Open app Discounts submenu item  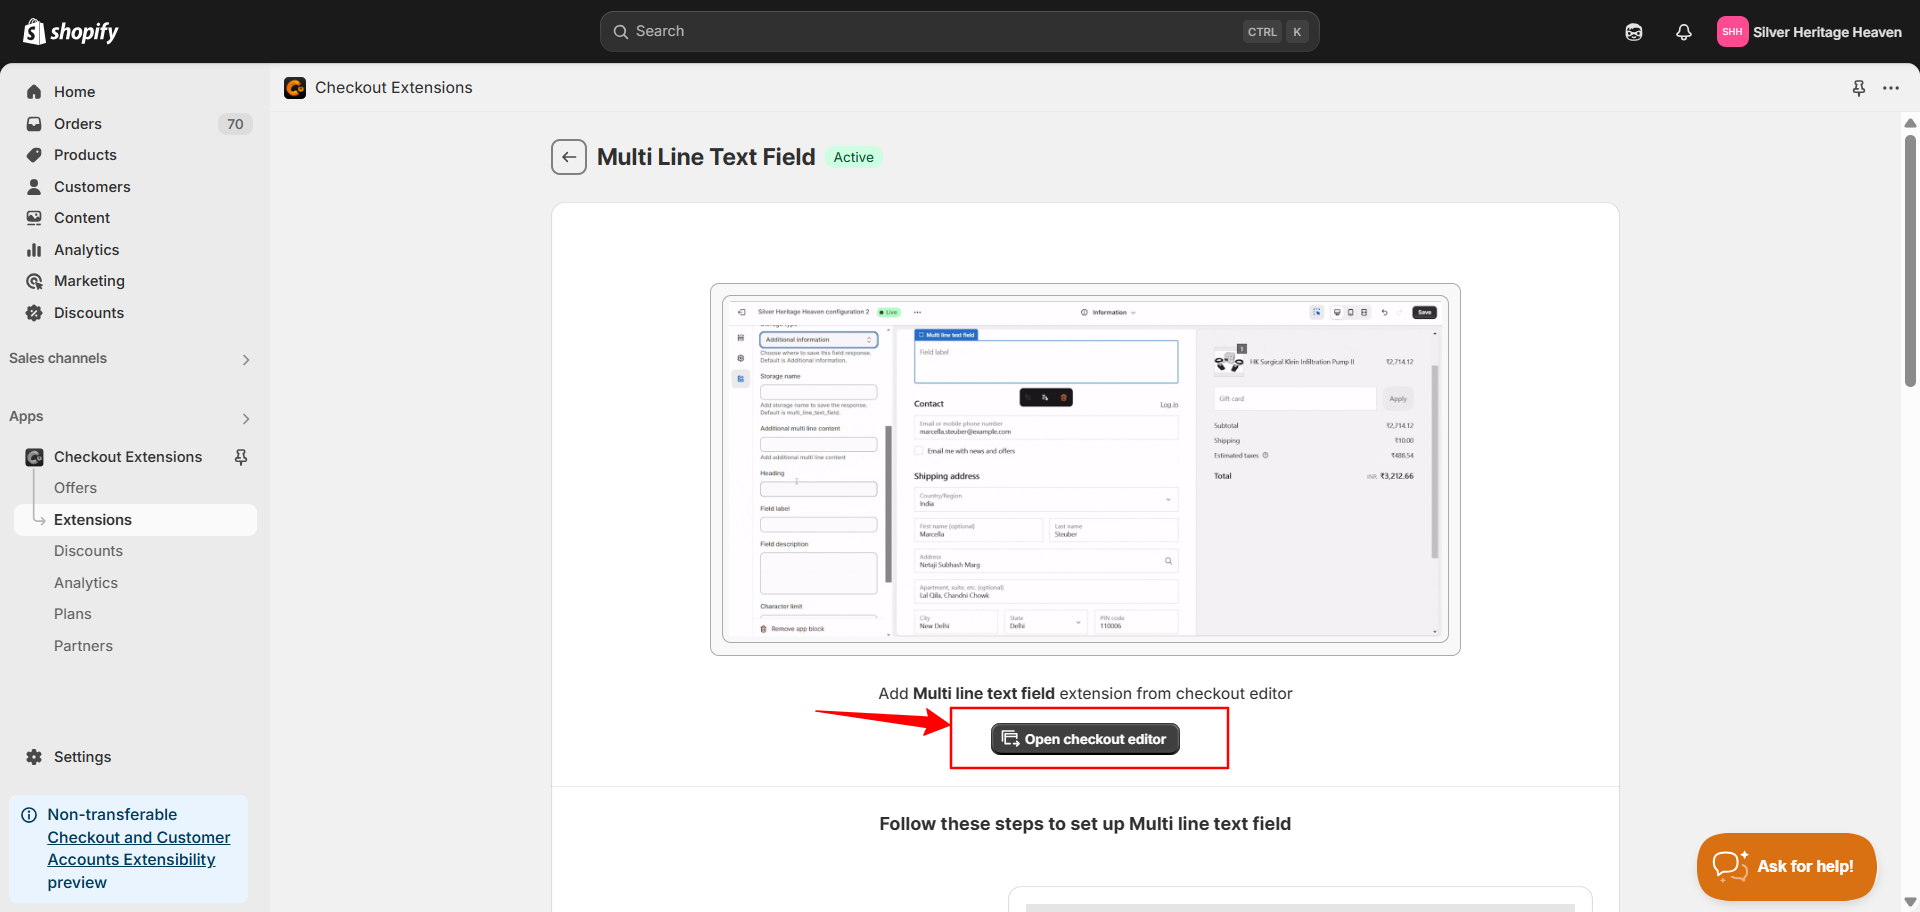point(88,551)
